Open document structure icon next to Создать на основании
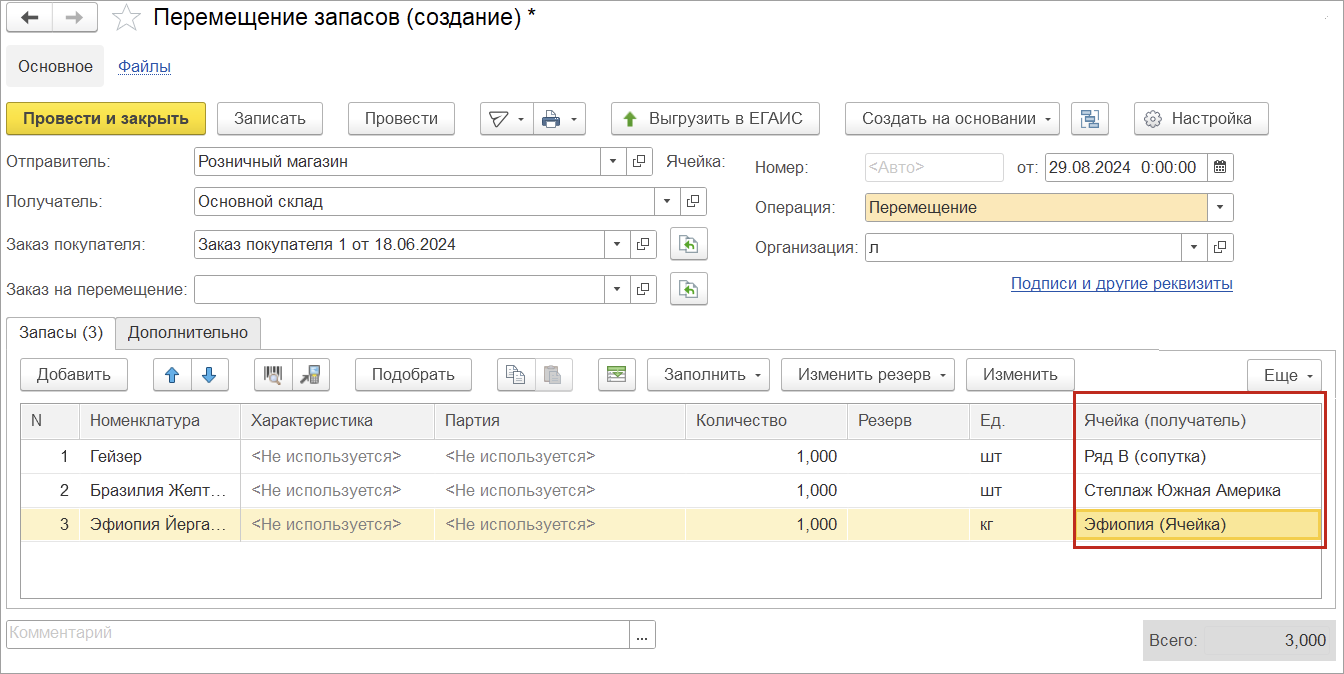The image size is (1344, 674). [x=1090, y=118]
